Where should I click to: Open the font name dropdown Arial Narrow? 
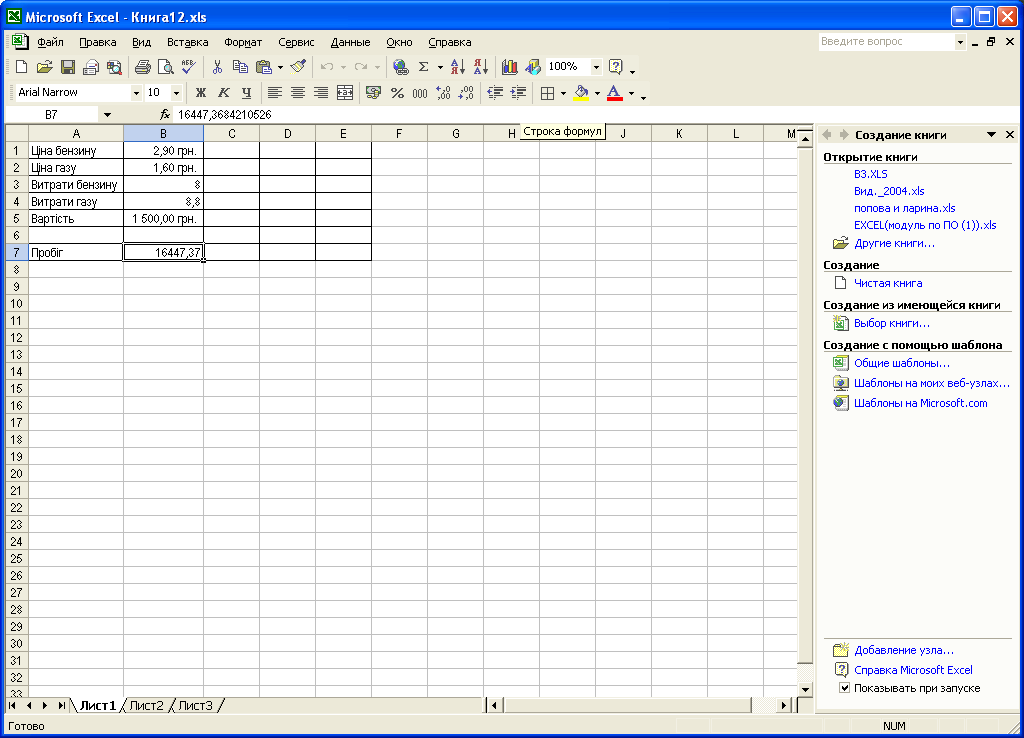point(136,93)
